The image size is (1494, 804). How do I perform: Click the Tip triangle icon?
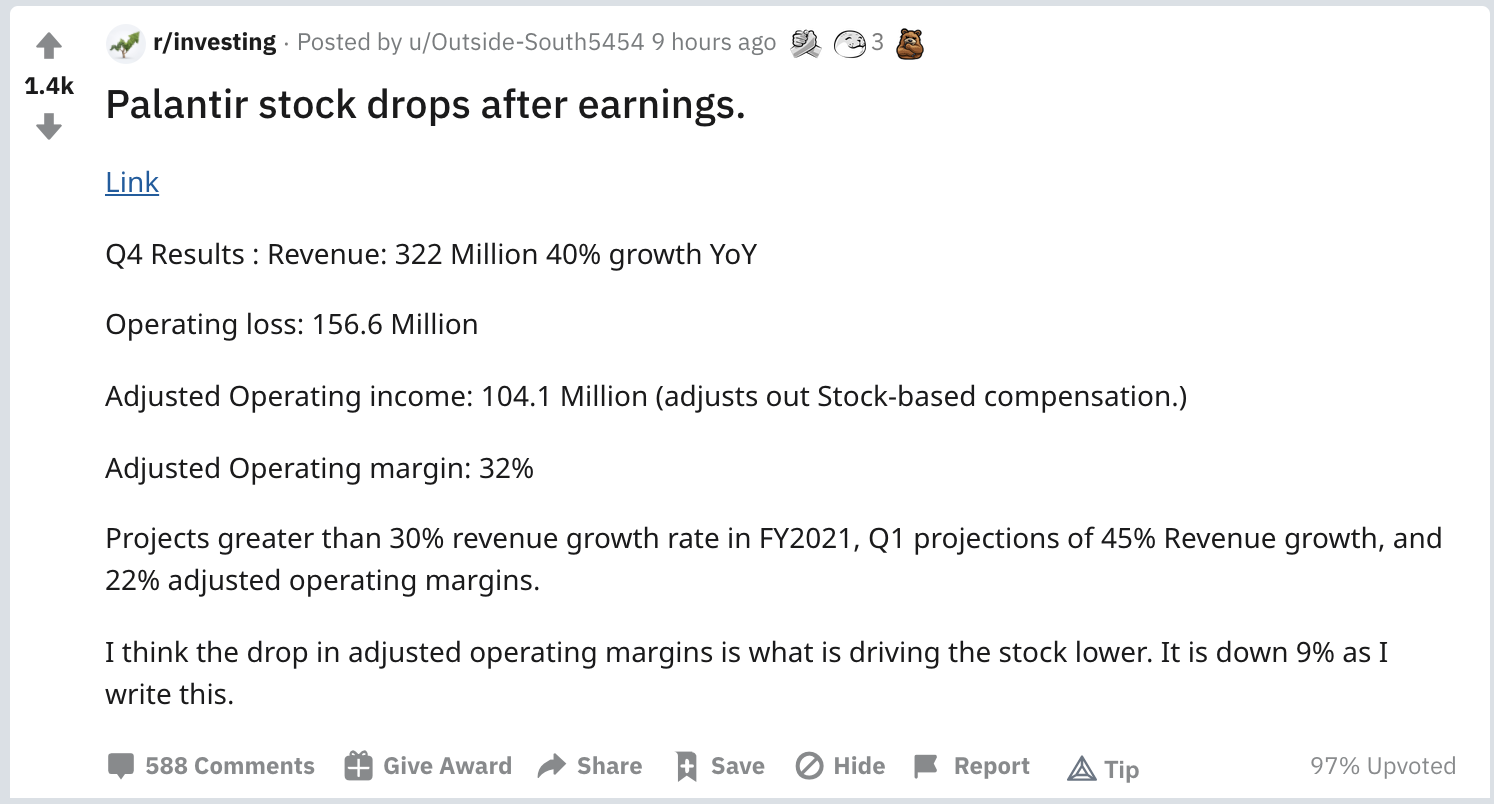(1082, 768)
